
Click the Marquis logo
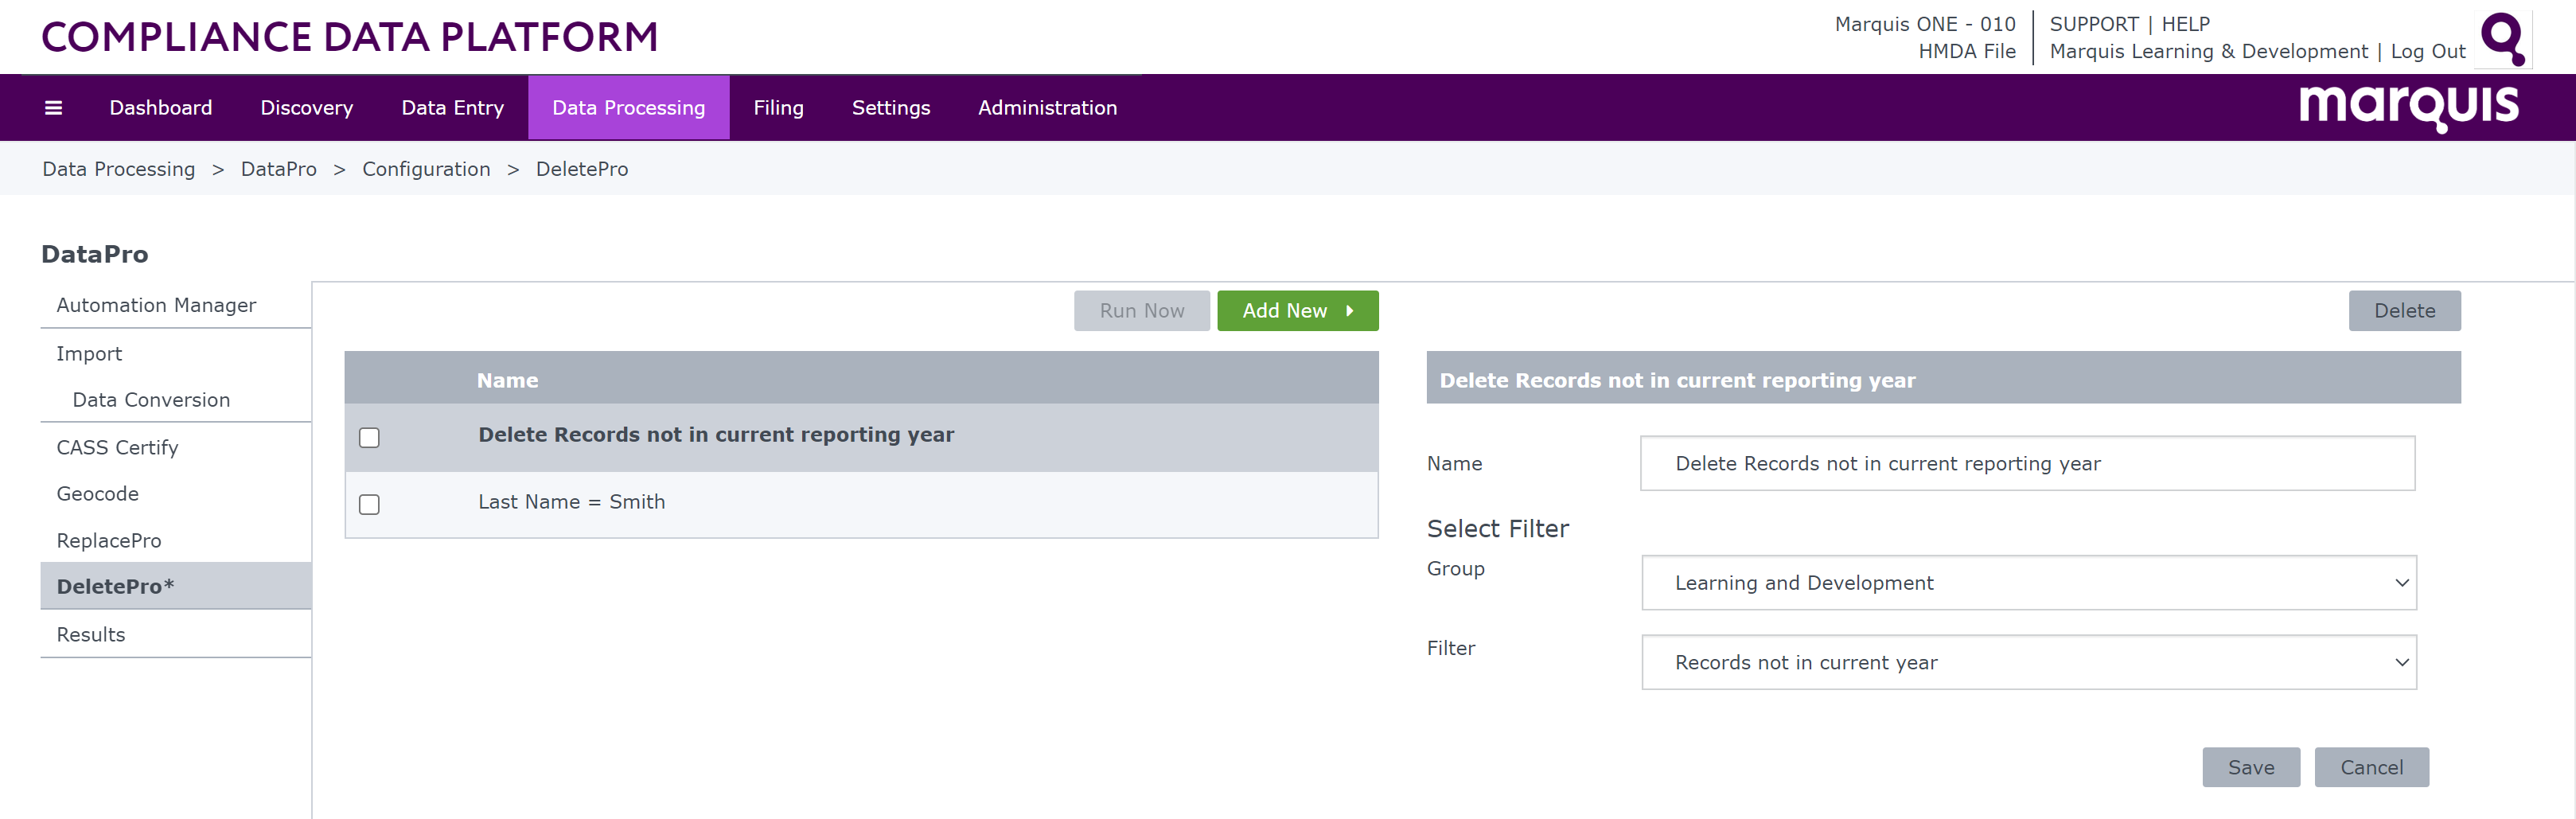point(2408,107)
